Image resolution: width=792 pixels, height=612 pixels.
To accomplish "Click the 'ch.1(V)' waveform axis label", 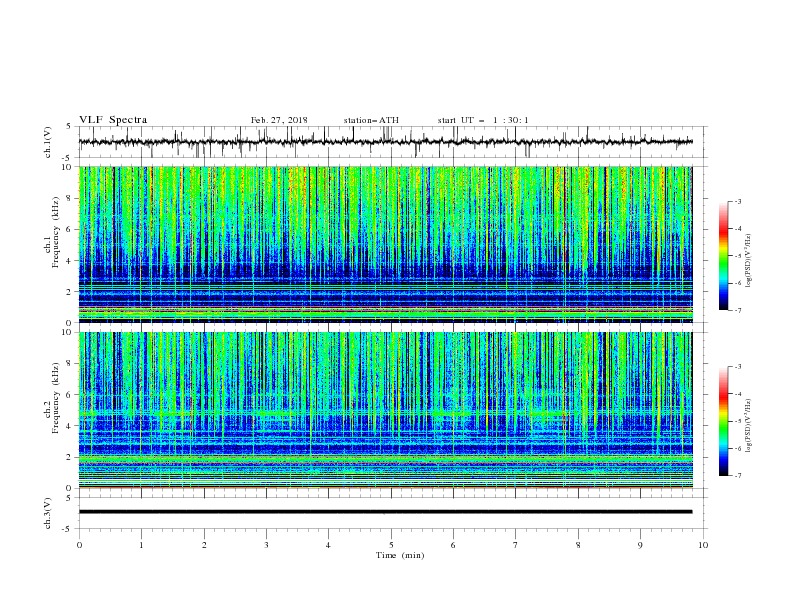I will tap(48, 142).
